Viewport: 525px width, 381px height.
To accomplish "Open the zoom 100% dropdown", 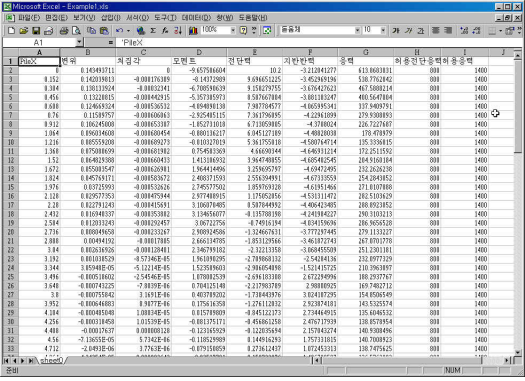I will (233, 30).
